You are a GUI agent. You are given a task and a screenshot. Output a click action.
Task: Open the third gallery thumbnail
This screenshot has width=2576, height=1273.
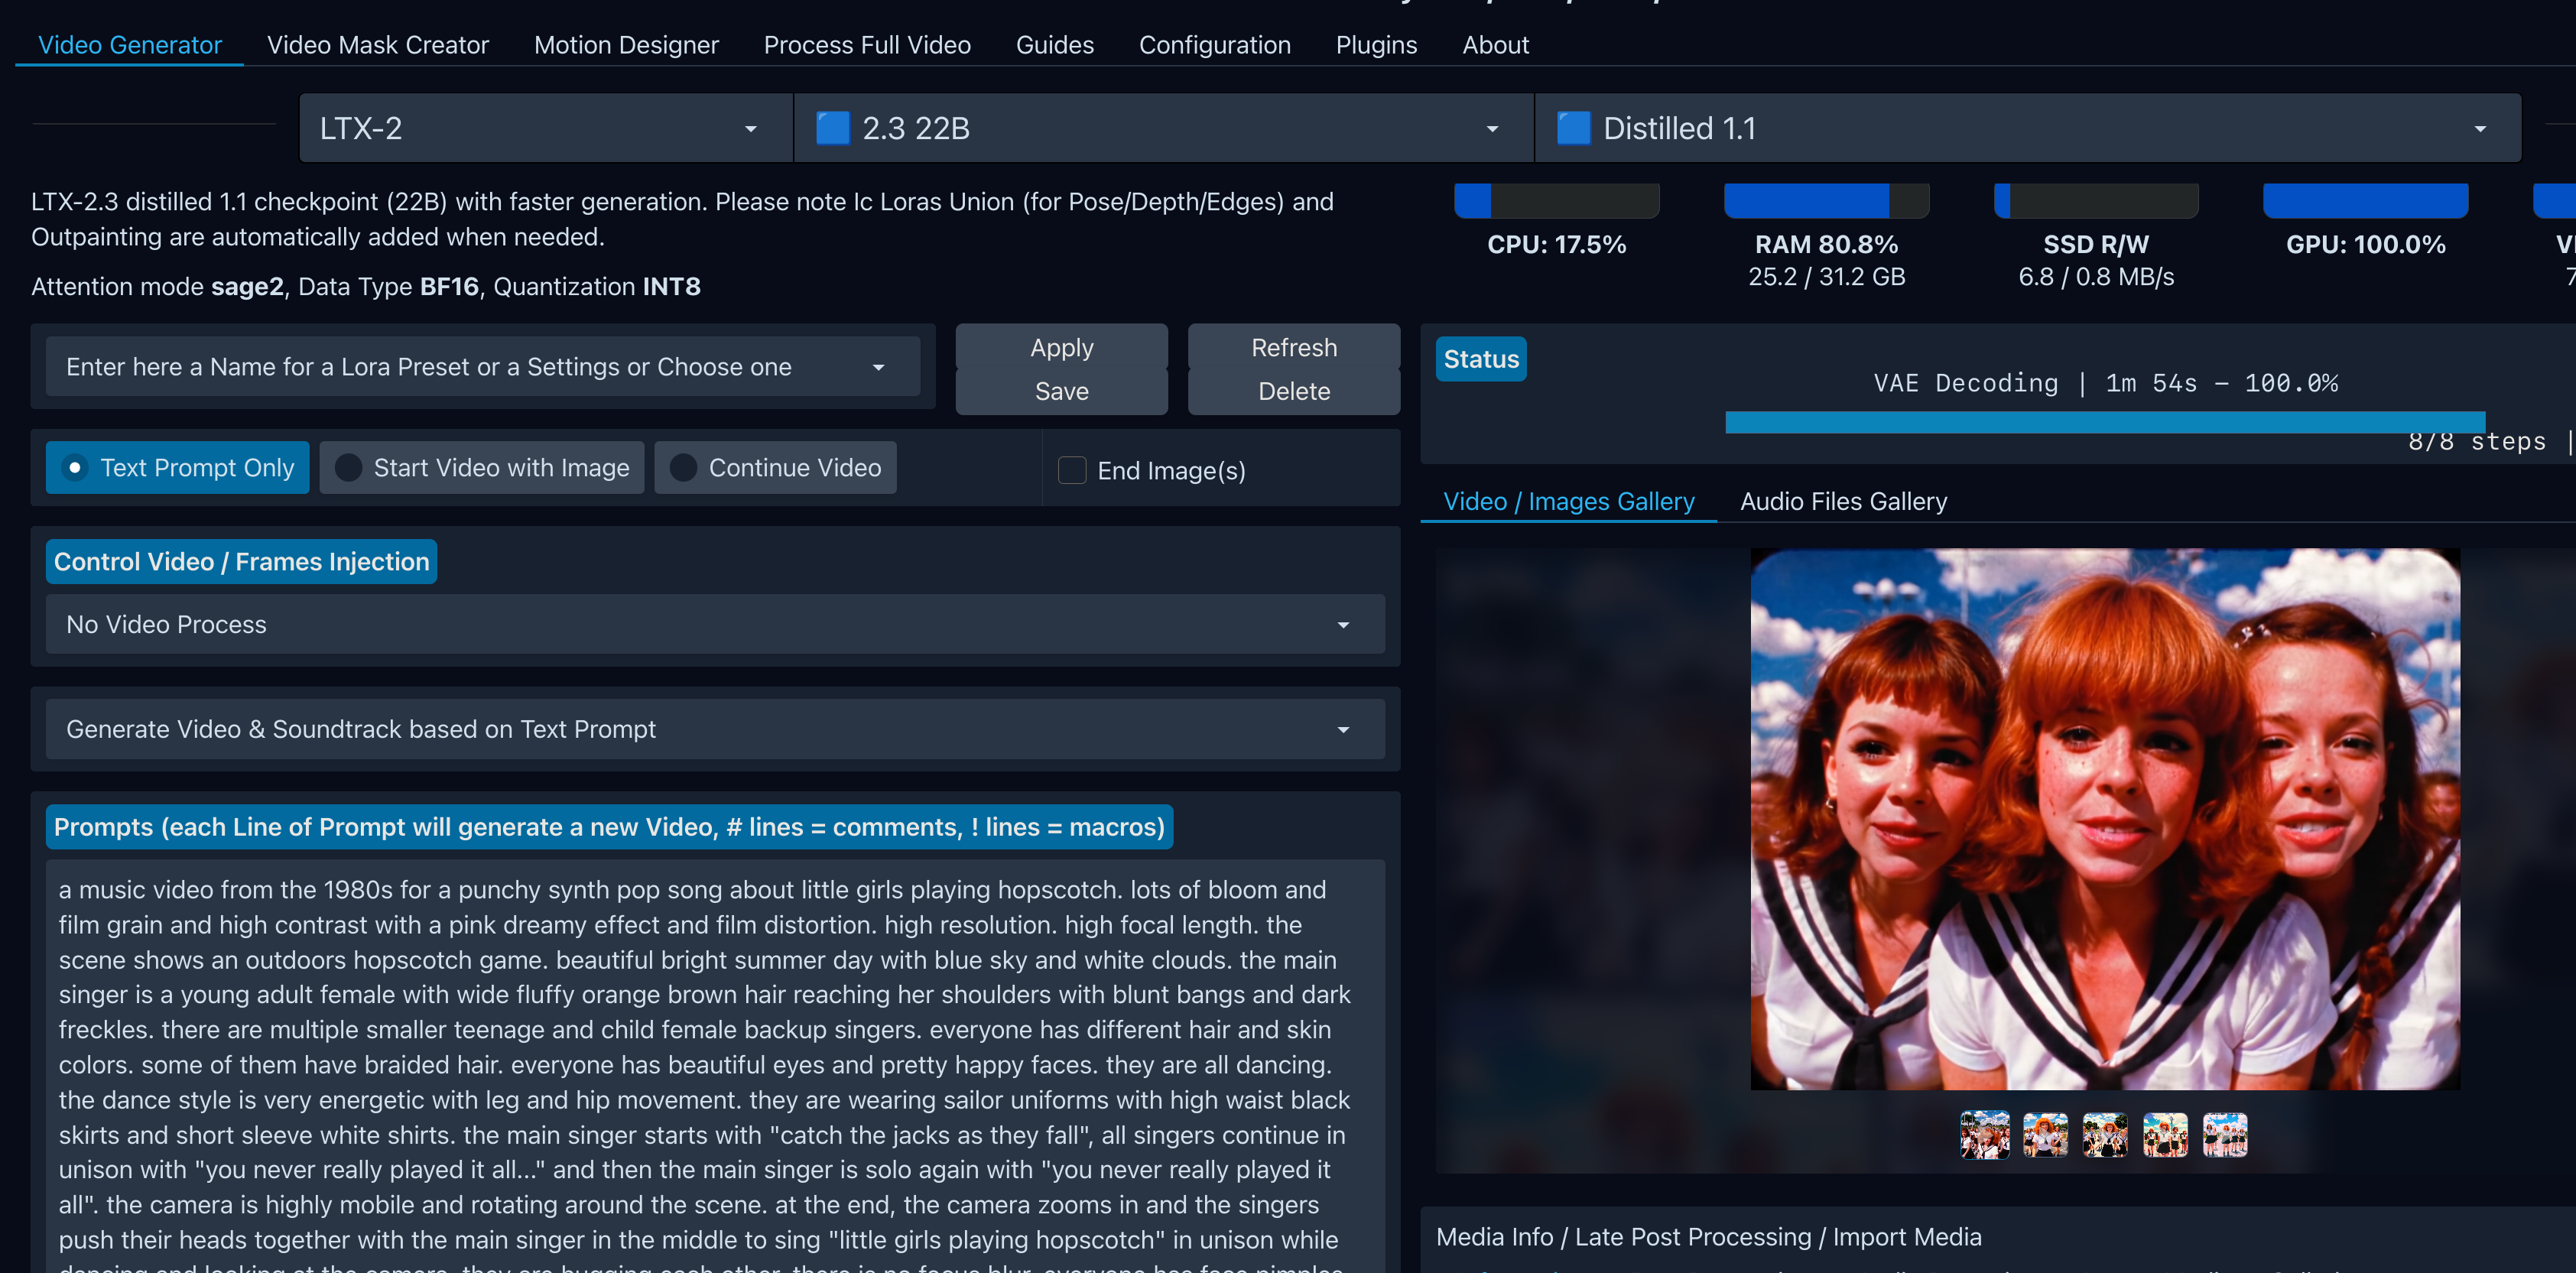click(x=2104, y=1135)
